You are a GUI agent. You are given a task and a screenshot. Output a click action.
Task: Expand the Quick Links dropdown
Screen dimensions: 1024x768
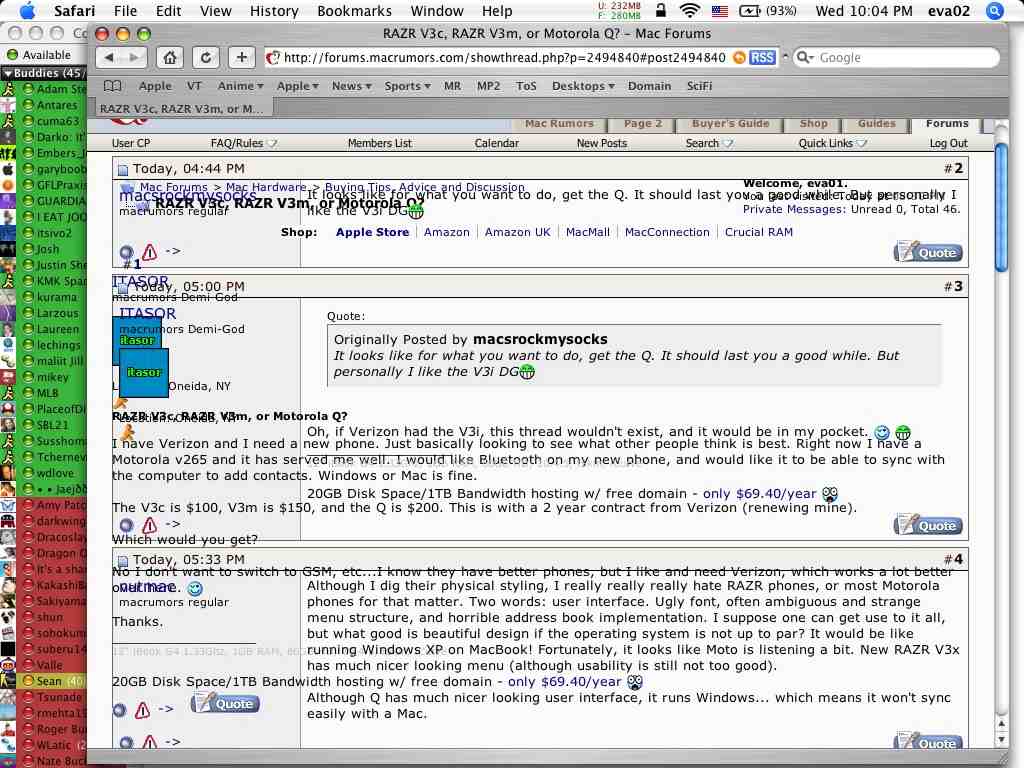coord(833,143)
